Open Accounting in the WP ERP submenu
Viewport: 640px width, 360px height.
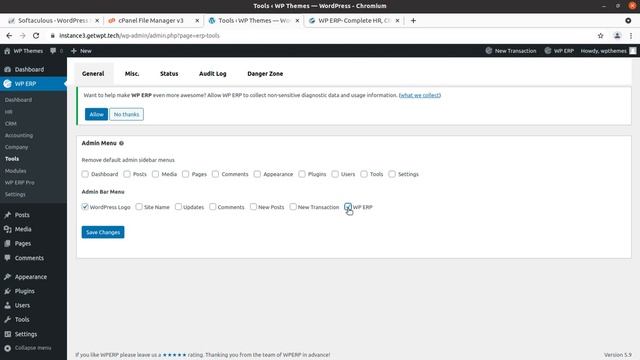coord(19,135)
